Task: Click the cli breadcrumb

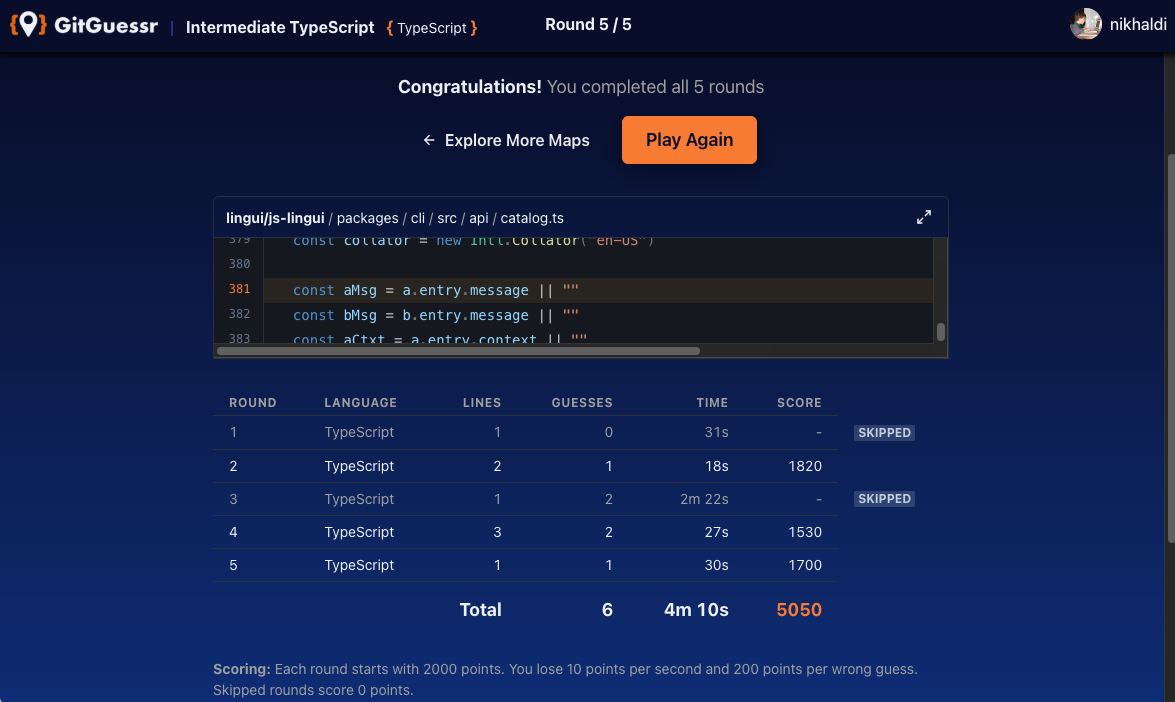Action: [x=418, y=217]
